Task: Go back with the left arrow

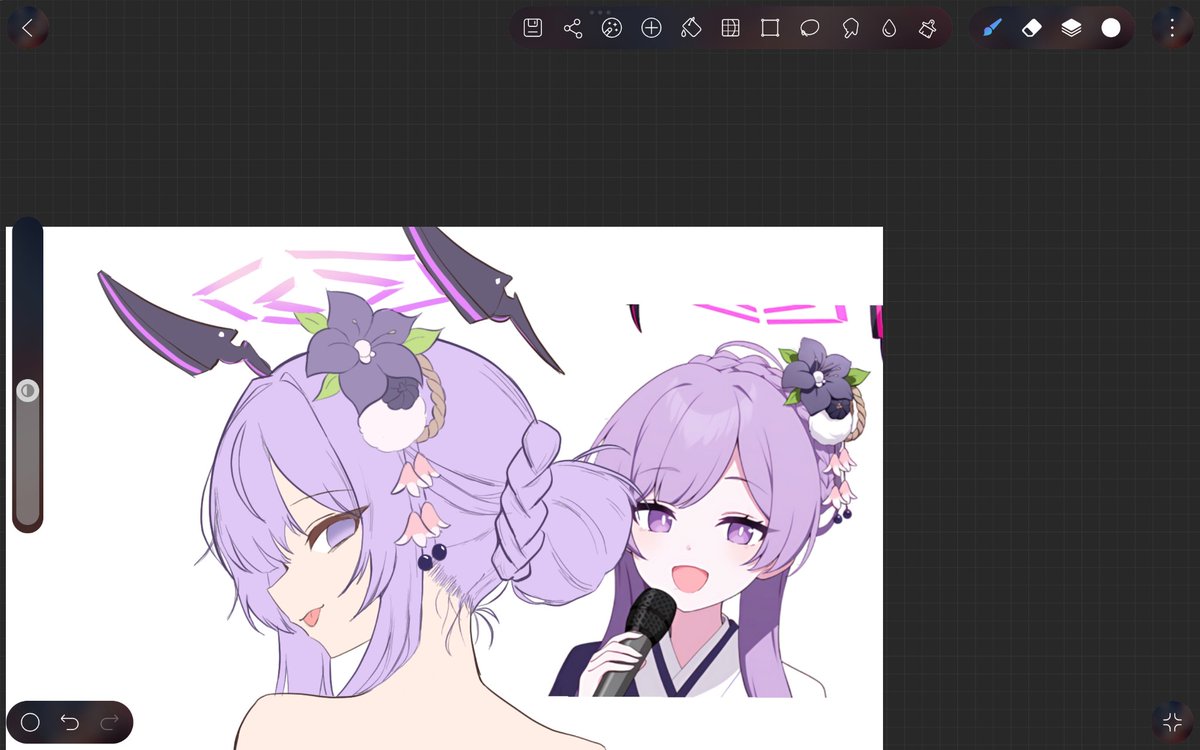Action: pyautogui.click(x=27, y=28)
